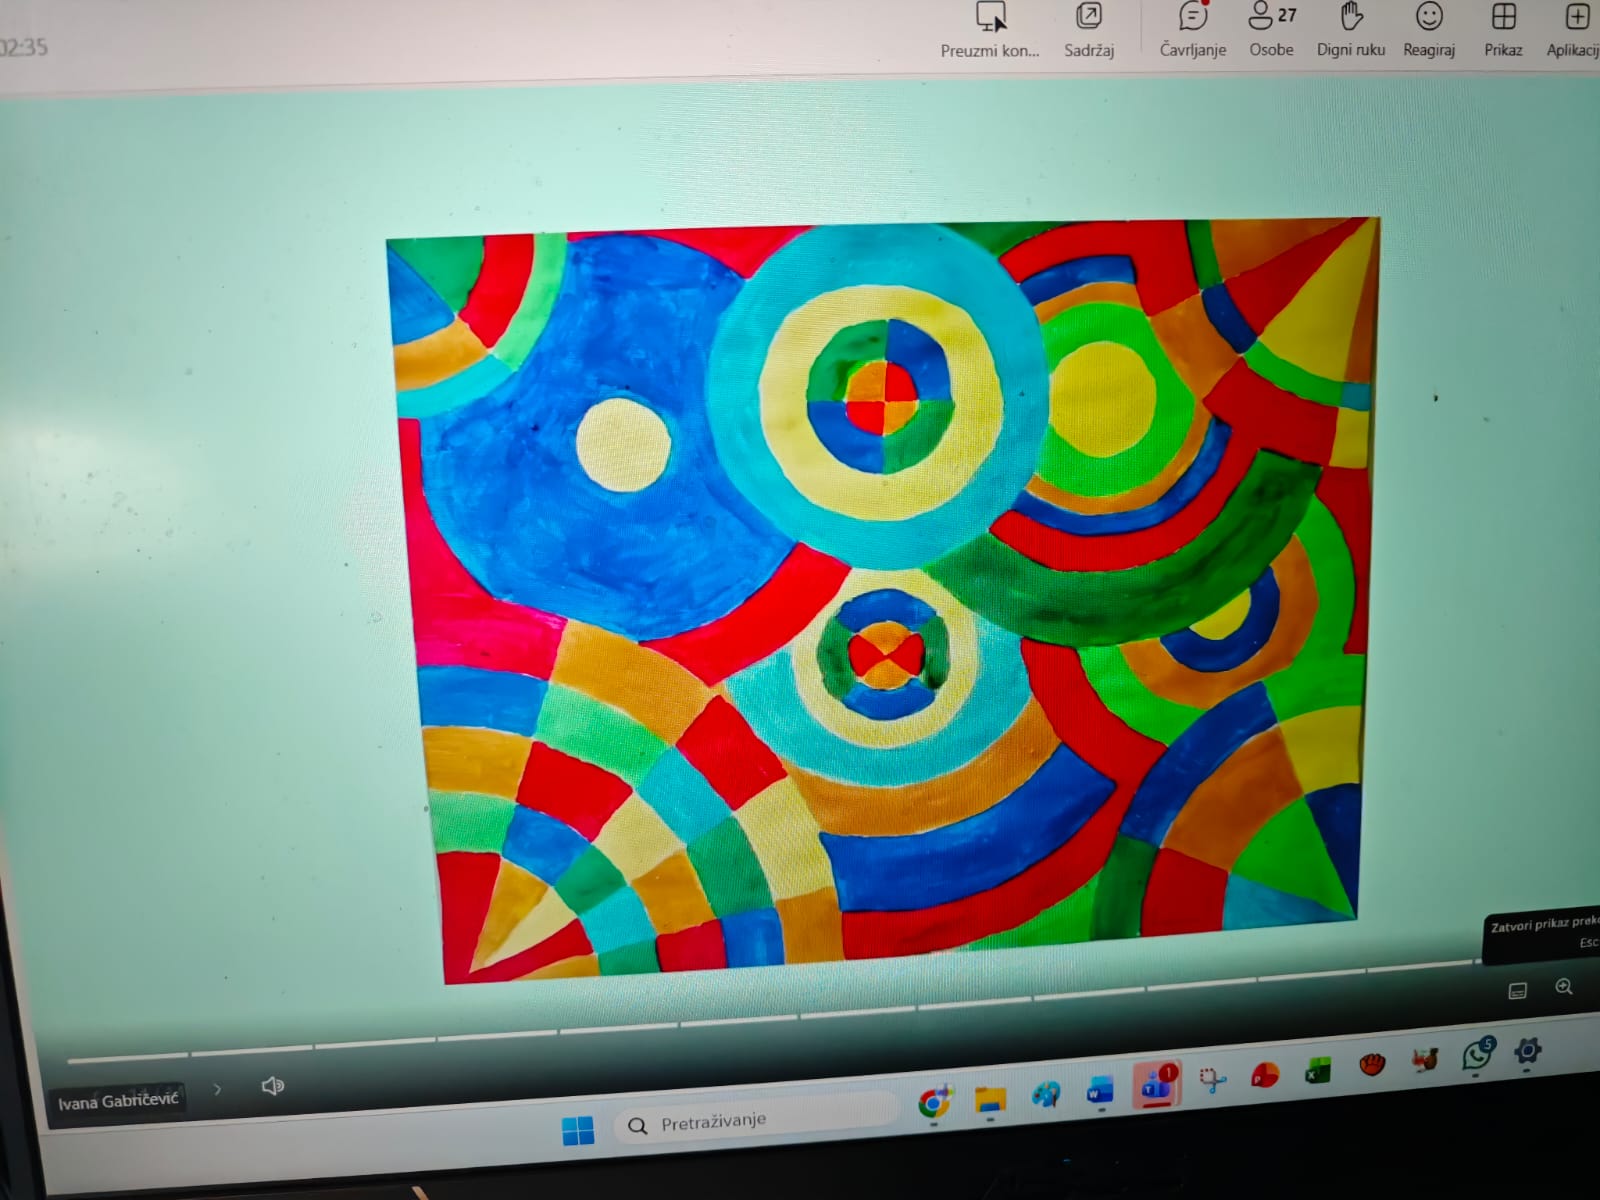Viewport: 1600px width, 1200px height.
Task: Open the Windows Start menu
Action: point(577,1131)
